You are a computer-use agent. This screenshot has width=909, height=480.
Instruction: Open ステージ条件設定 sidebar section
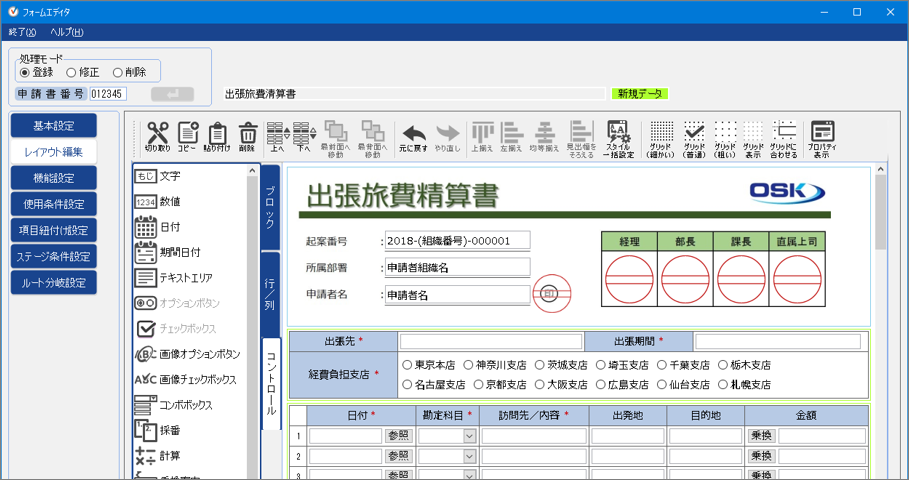pyautogui.click(x=53, y=256)
